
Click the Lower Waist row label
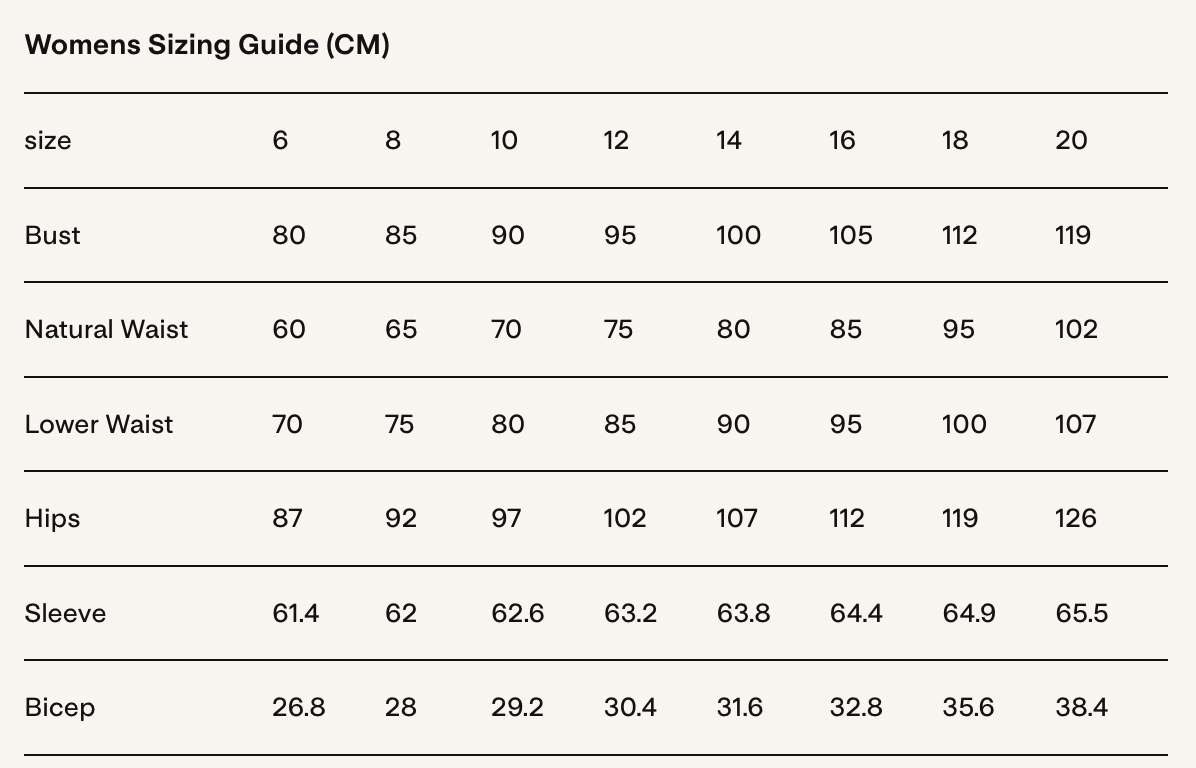coord(99,424)
